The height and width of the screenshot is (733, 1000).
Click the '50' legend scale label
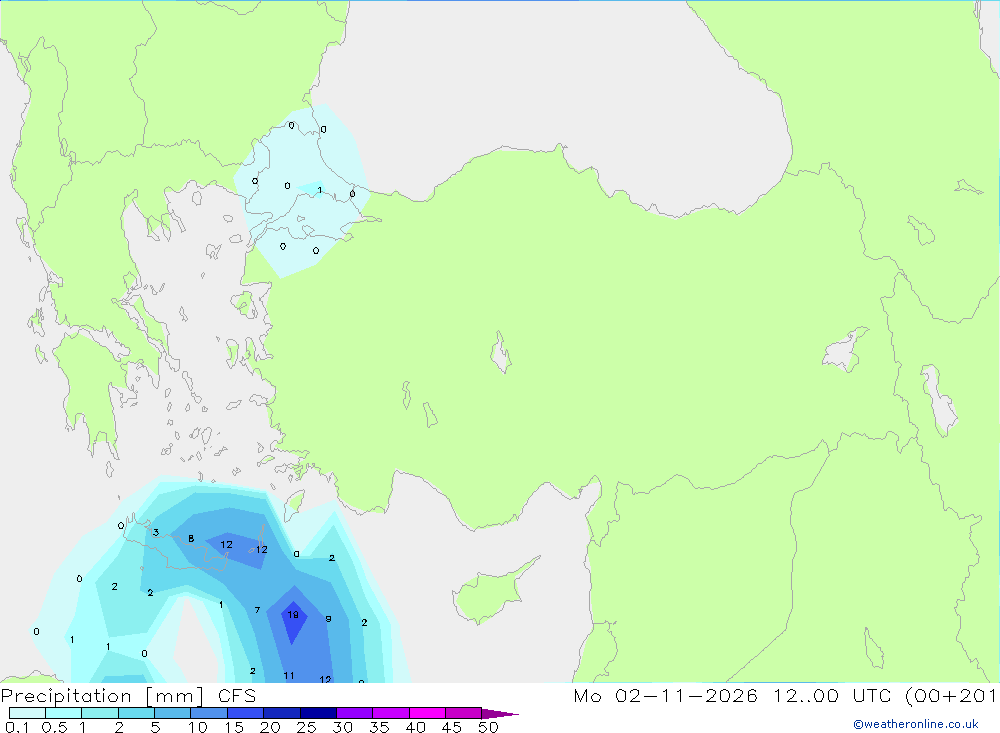click(489, 727)
